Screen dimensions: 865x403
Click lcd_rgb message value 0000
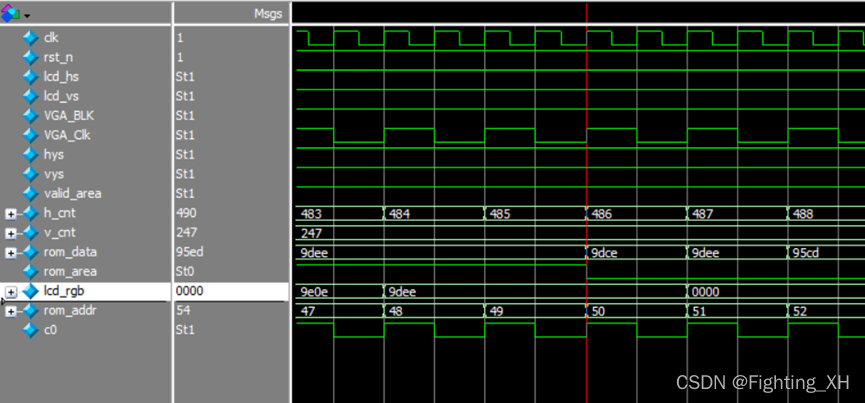pyautogui.click(x=190, y=291)
